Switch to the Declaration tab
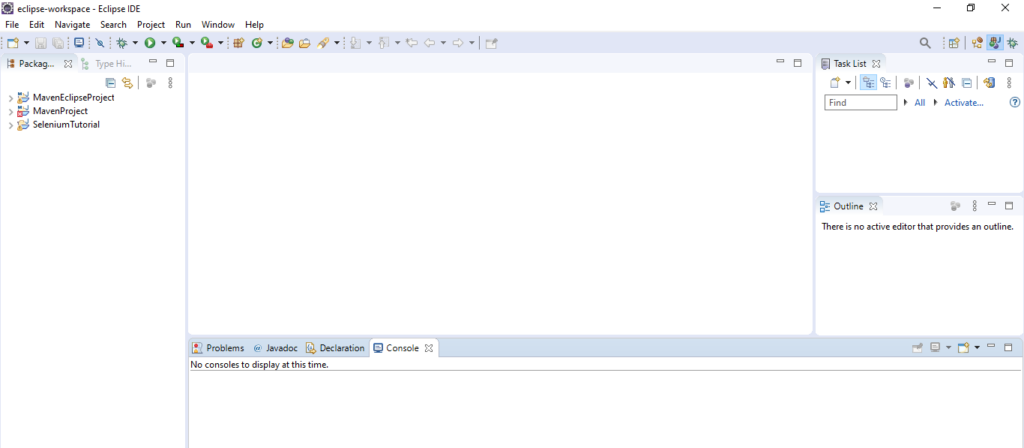The width and height of the screenshot is (1024, 448). tap(335, 348)
